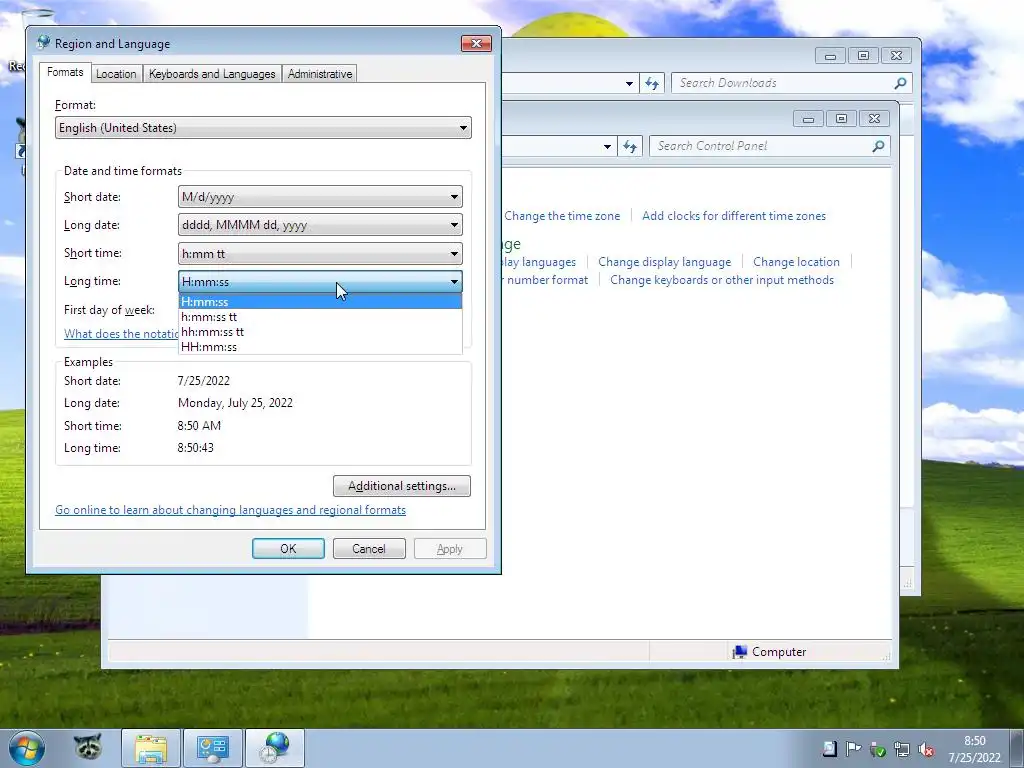Switch to Control Panel taskbar button

(x=212, y=748)
